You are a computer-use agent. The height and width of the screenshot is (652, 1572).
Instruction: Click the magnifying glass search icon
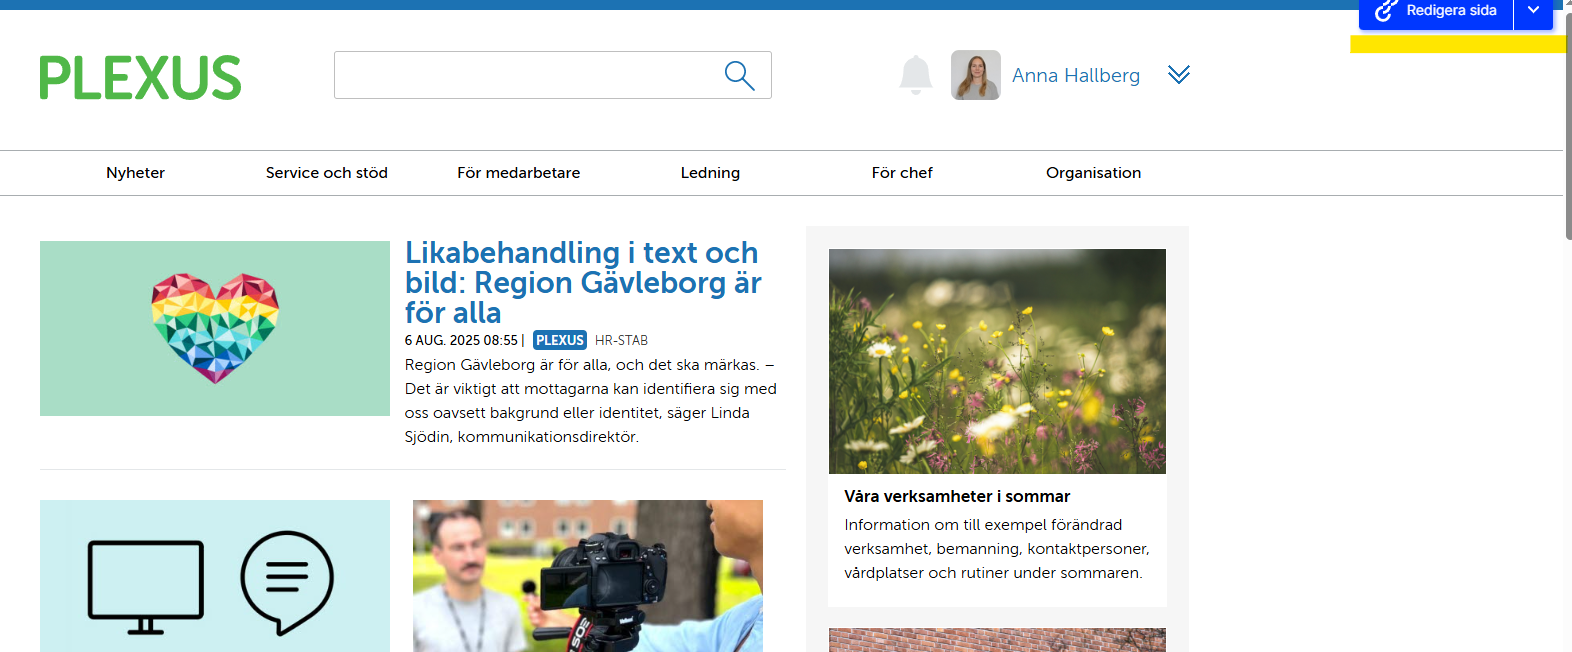739,75
